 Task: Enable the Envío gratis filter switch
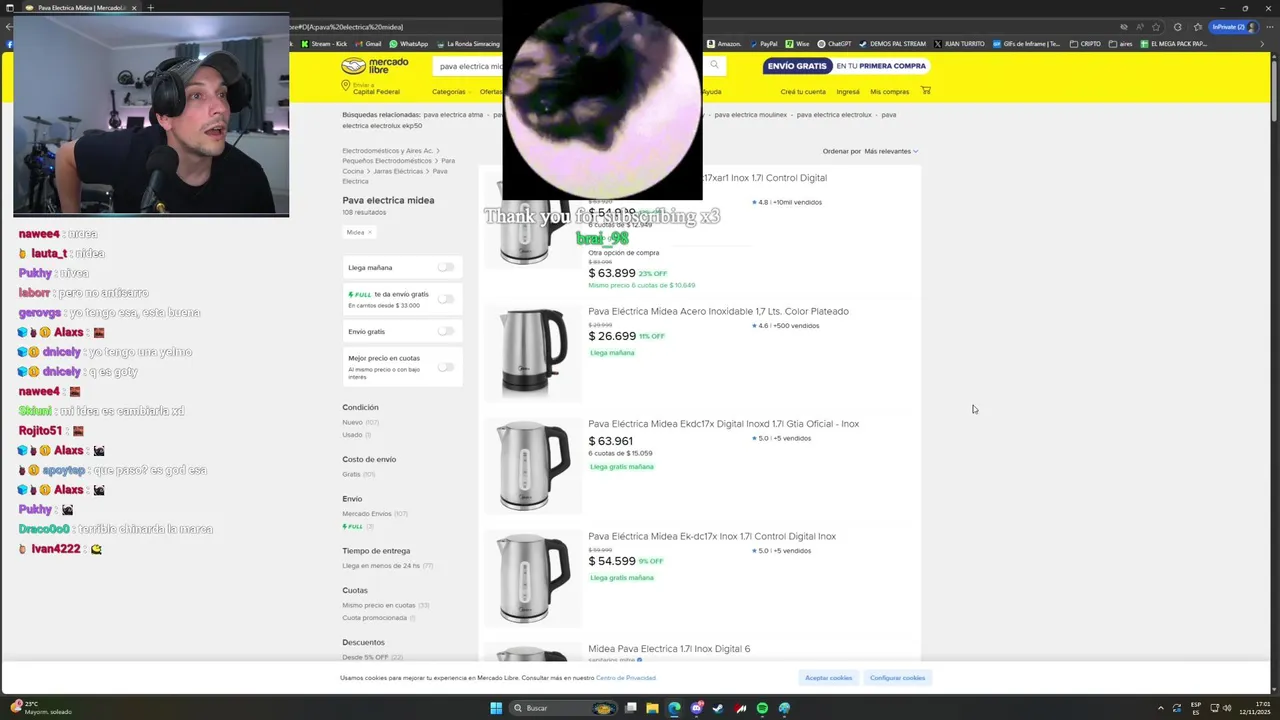click(x=446, y=331)
